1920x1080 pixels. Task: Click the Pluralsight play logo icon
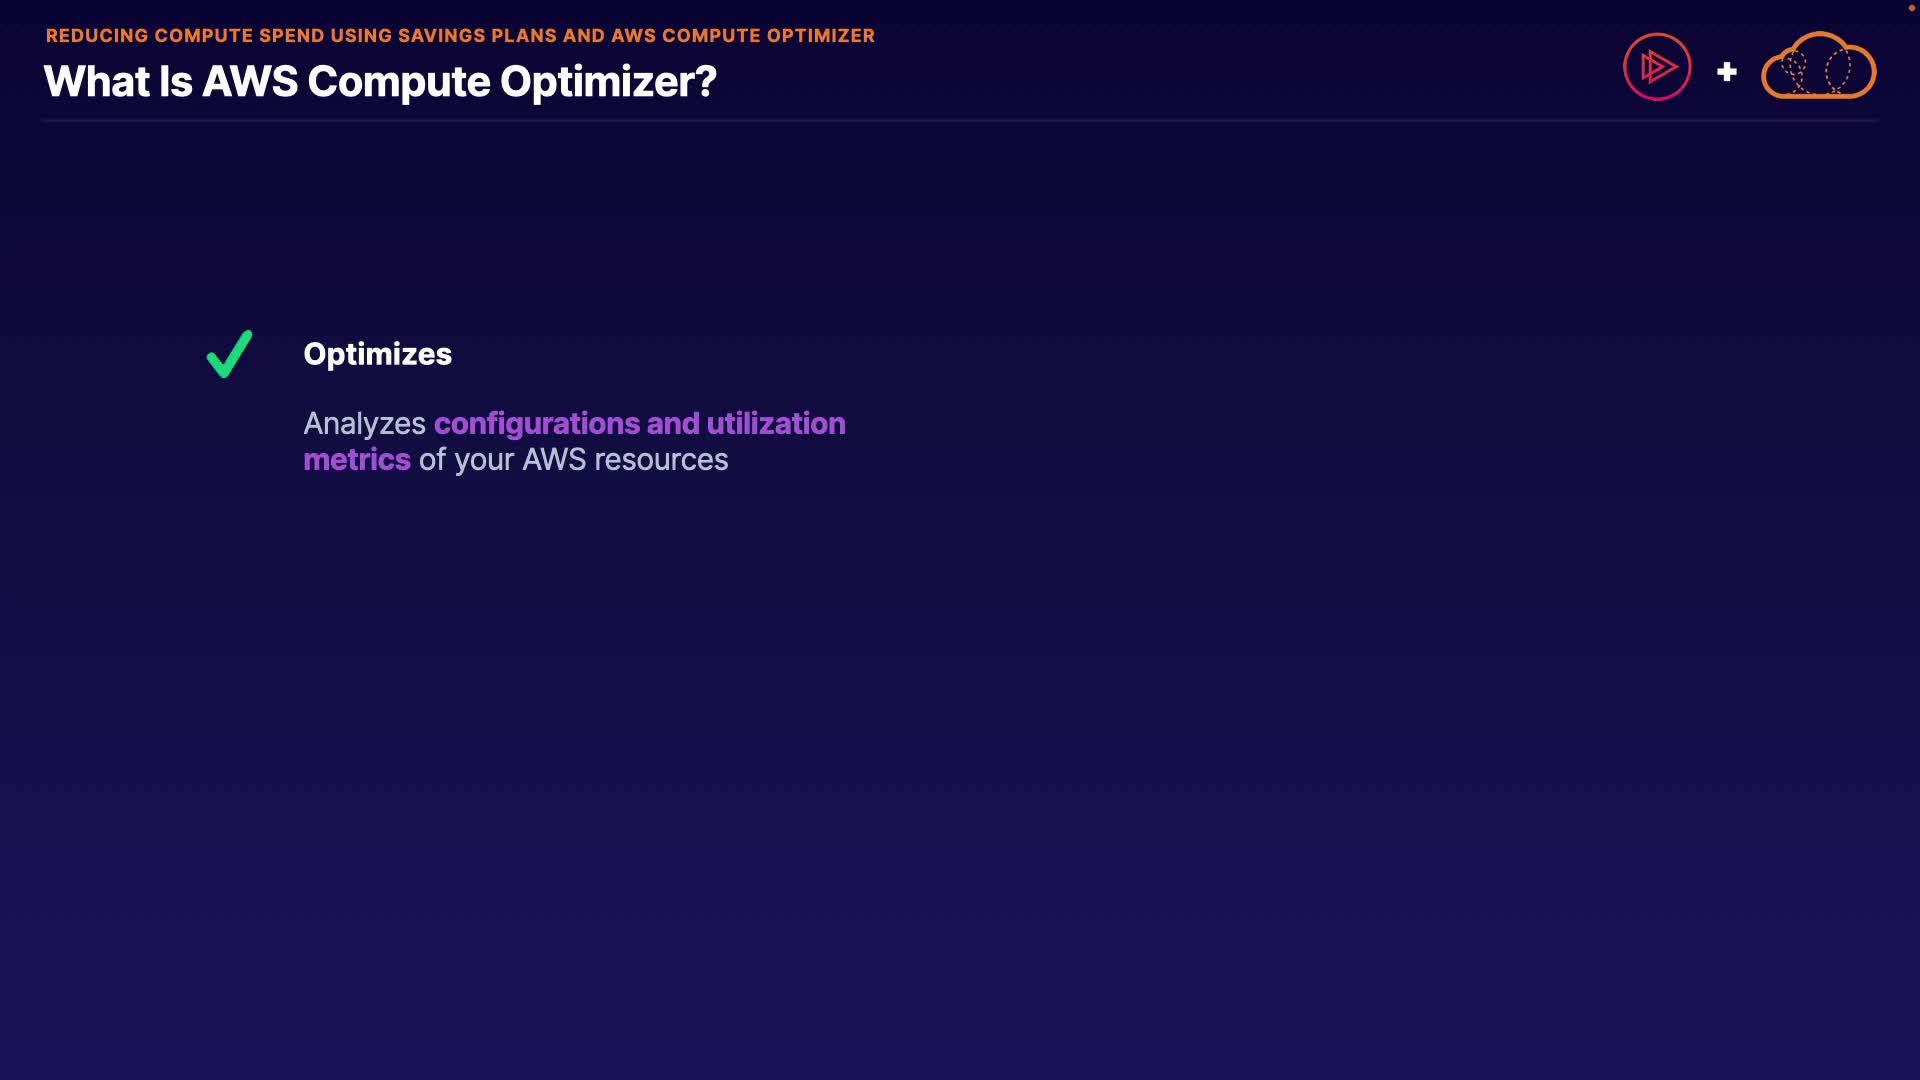[1657, 67]
